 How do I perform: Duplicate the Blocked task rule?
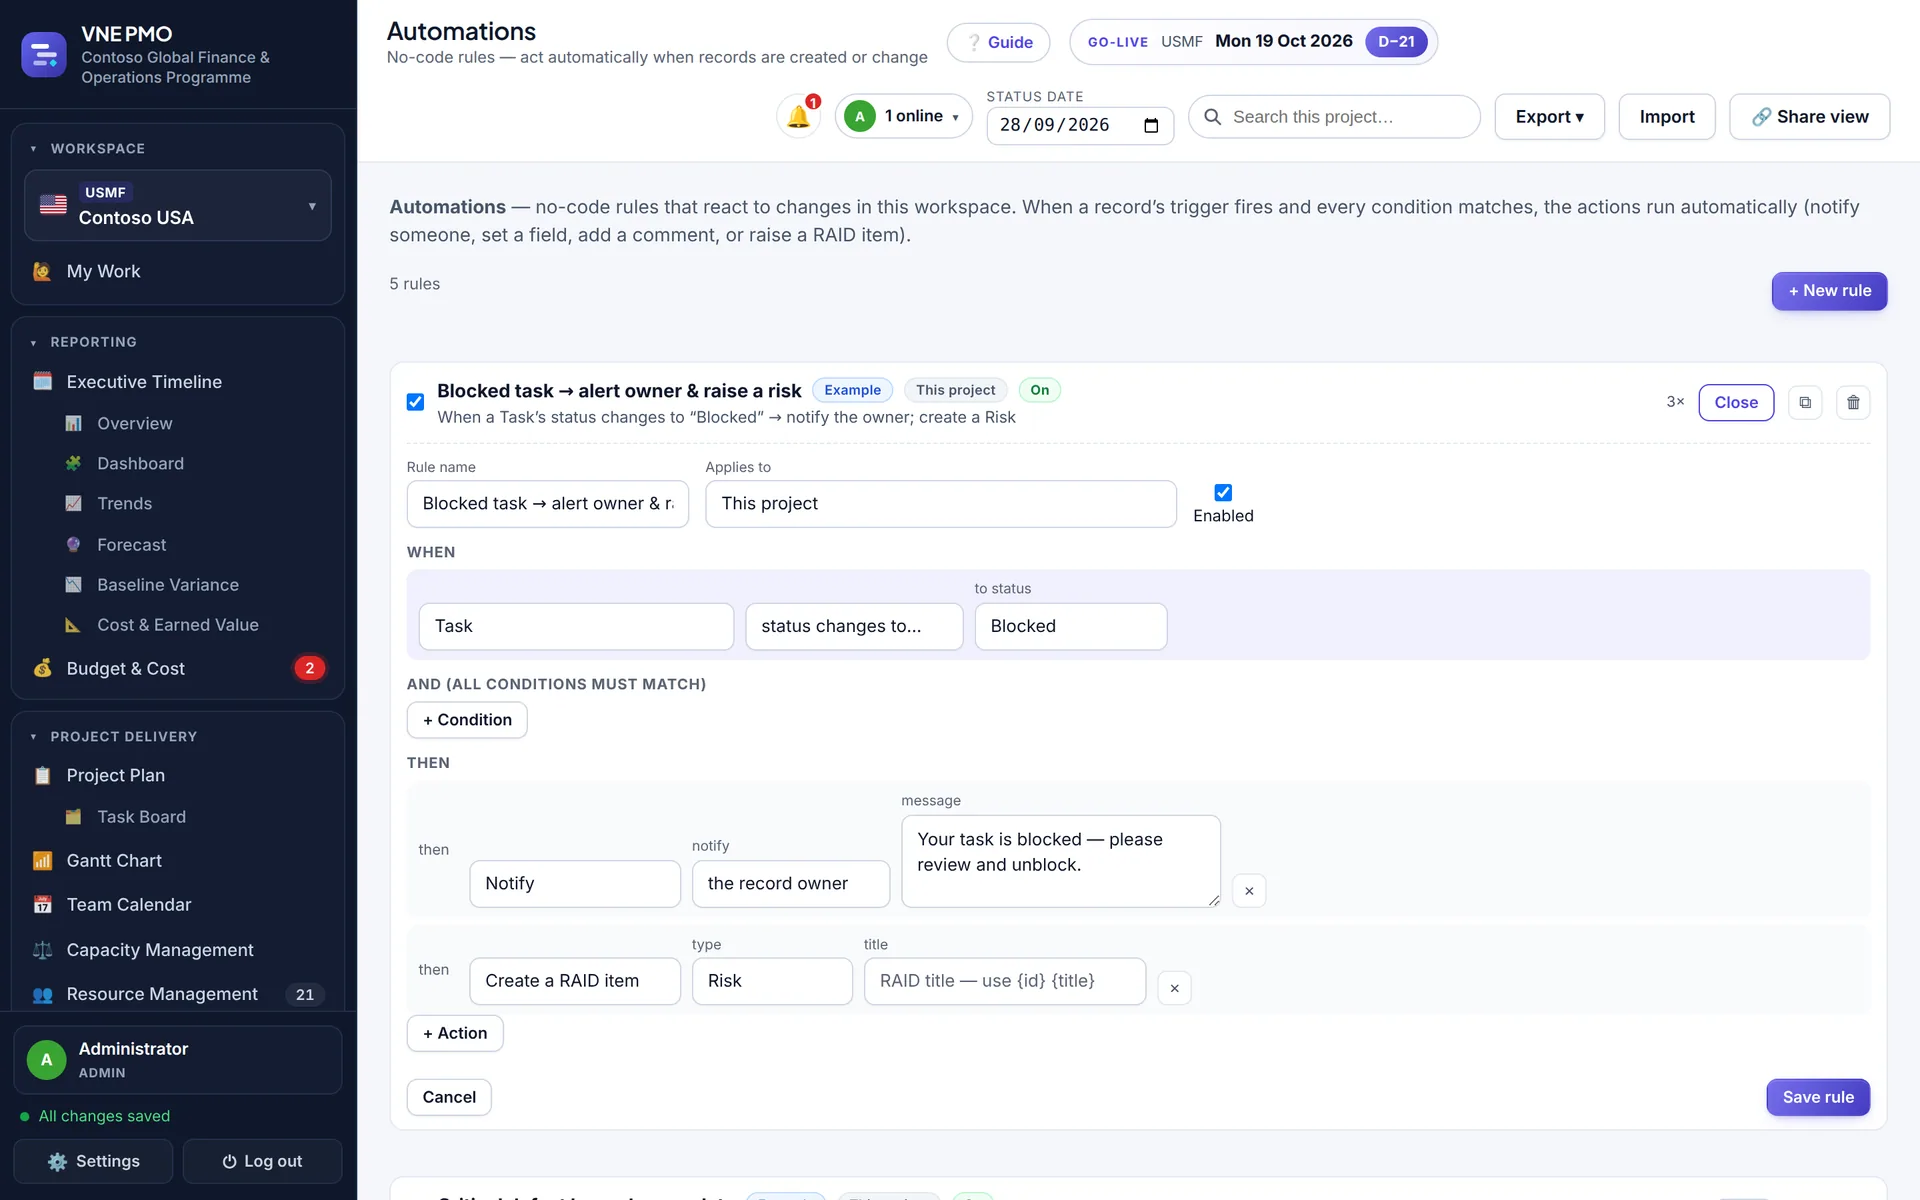[1805, 402]
